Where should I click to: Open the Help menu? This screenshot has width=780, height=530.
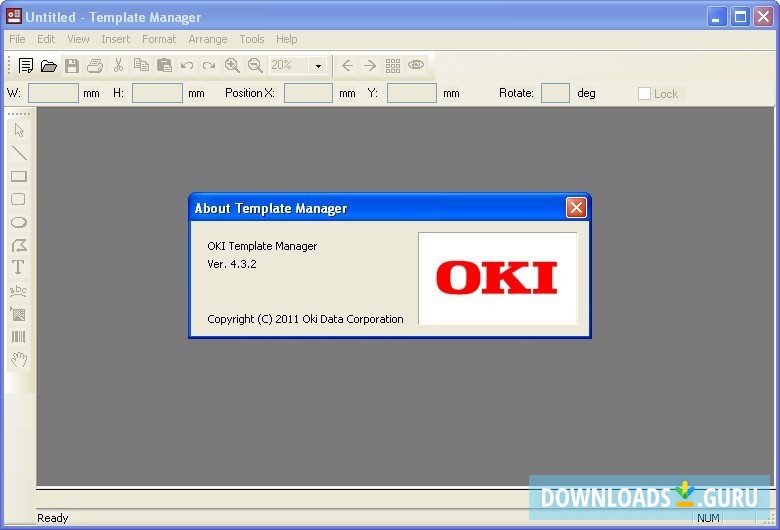click(x=287, y=39)
